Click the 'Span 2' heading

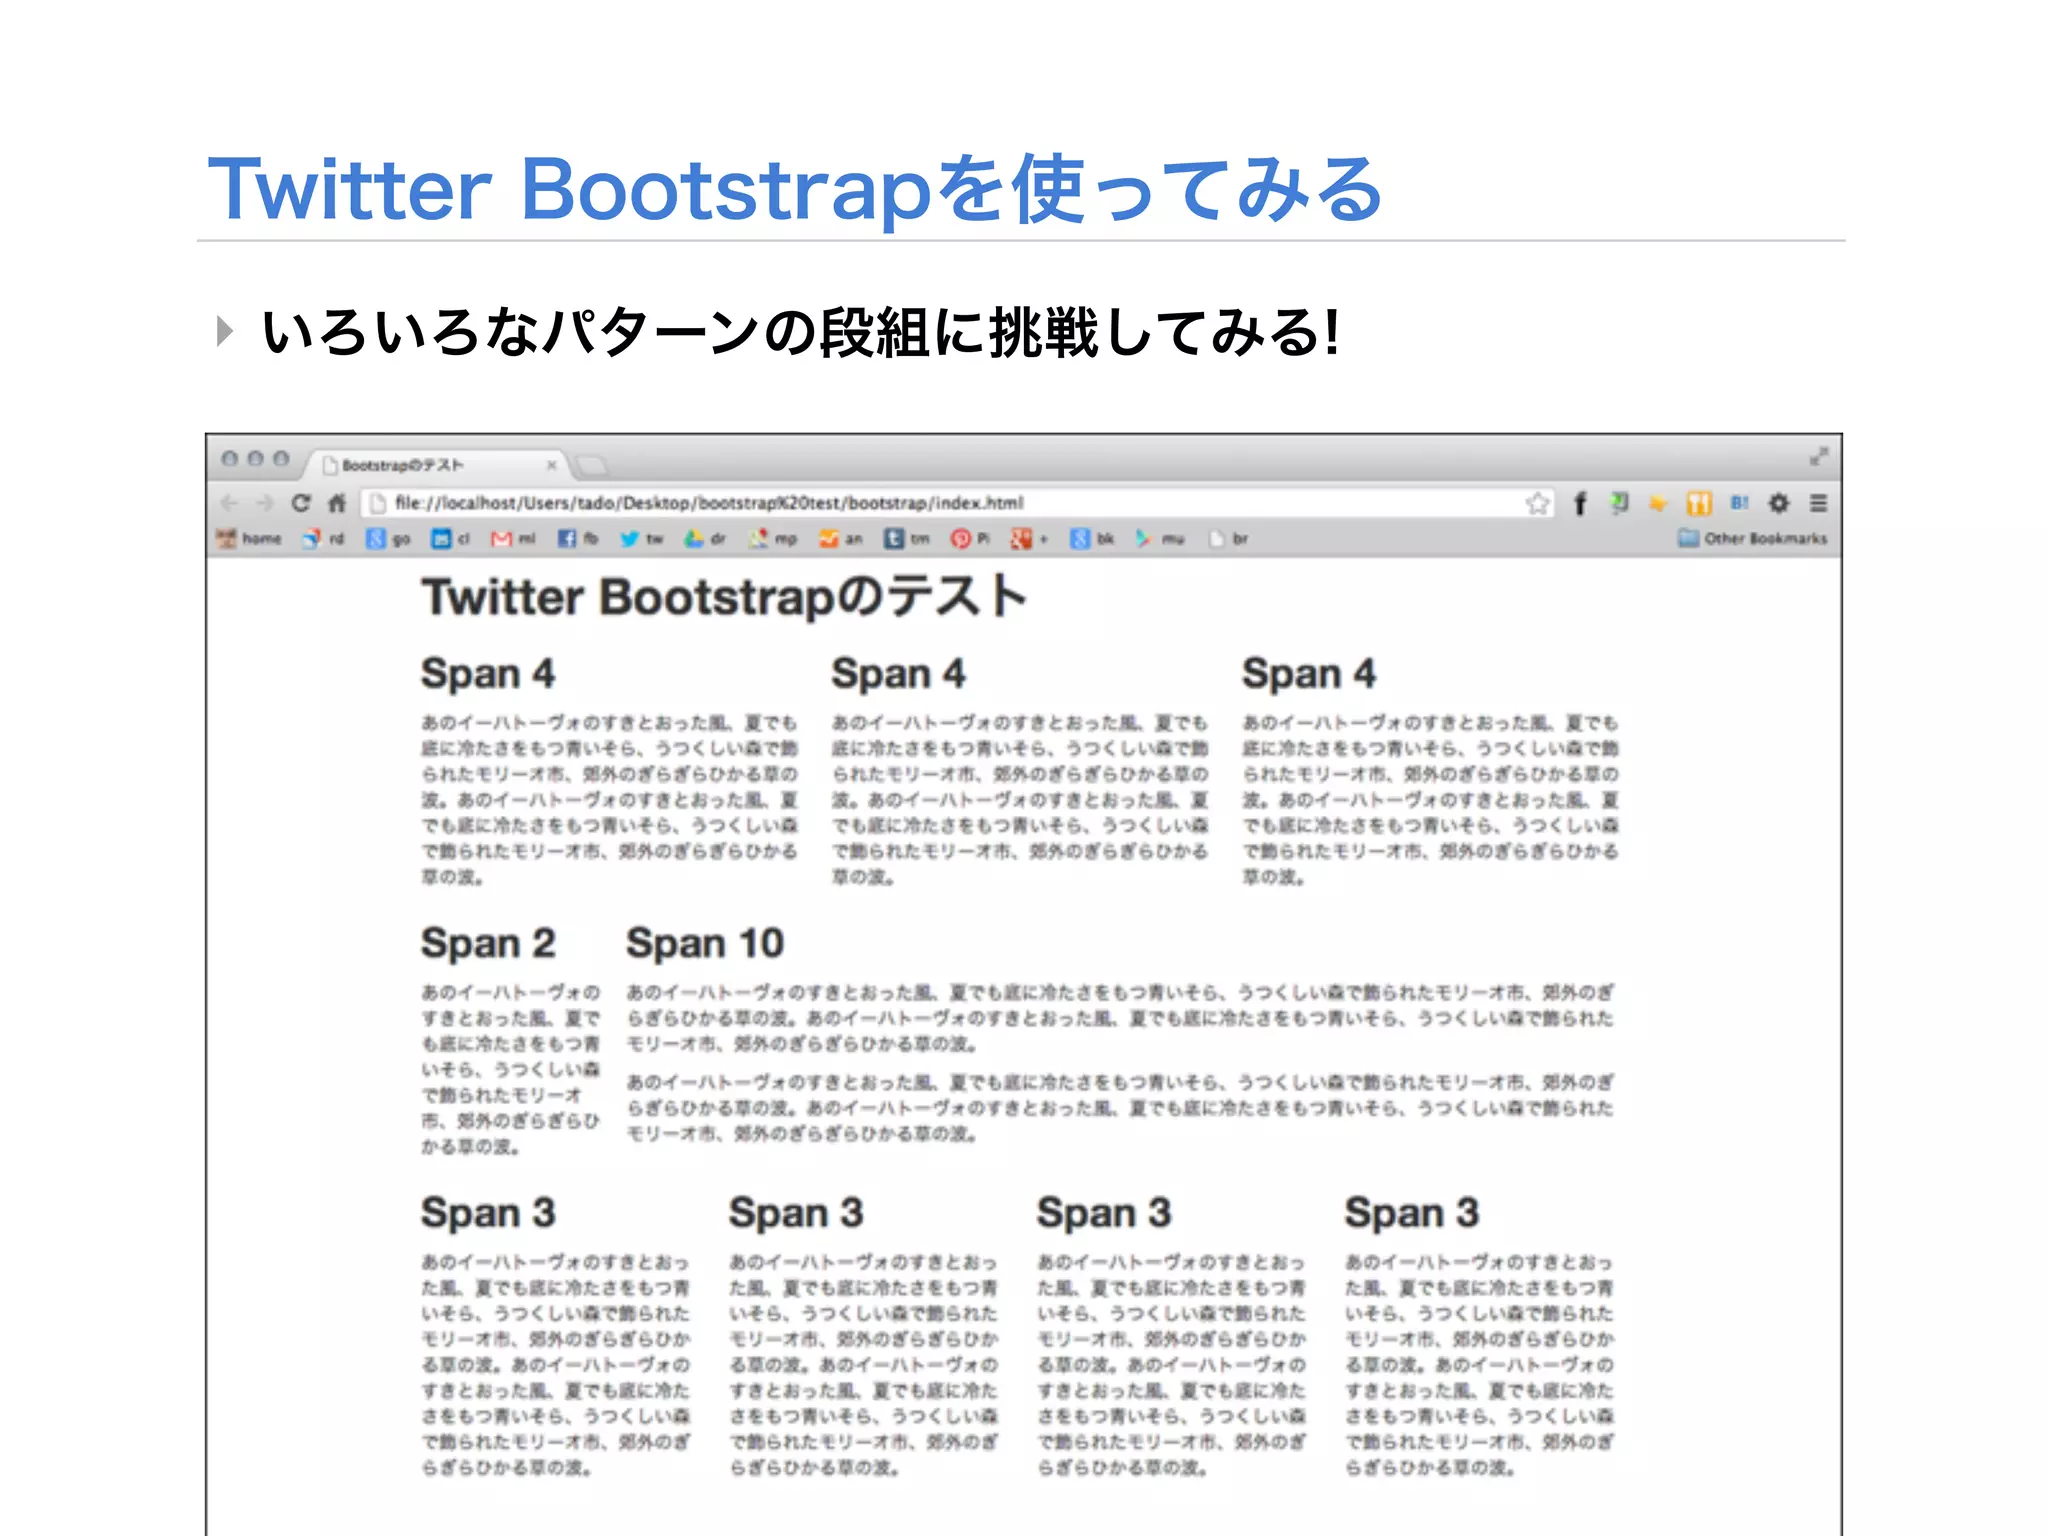(x=488, y=944)
